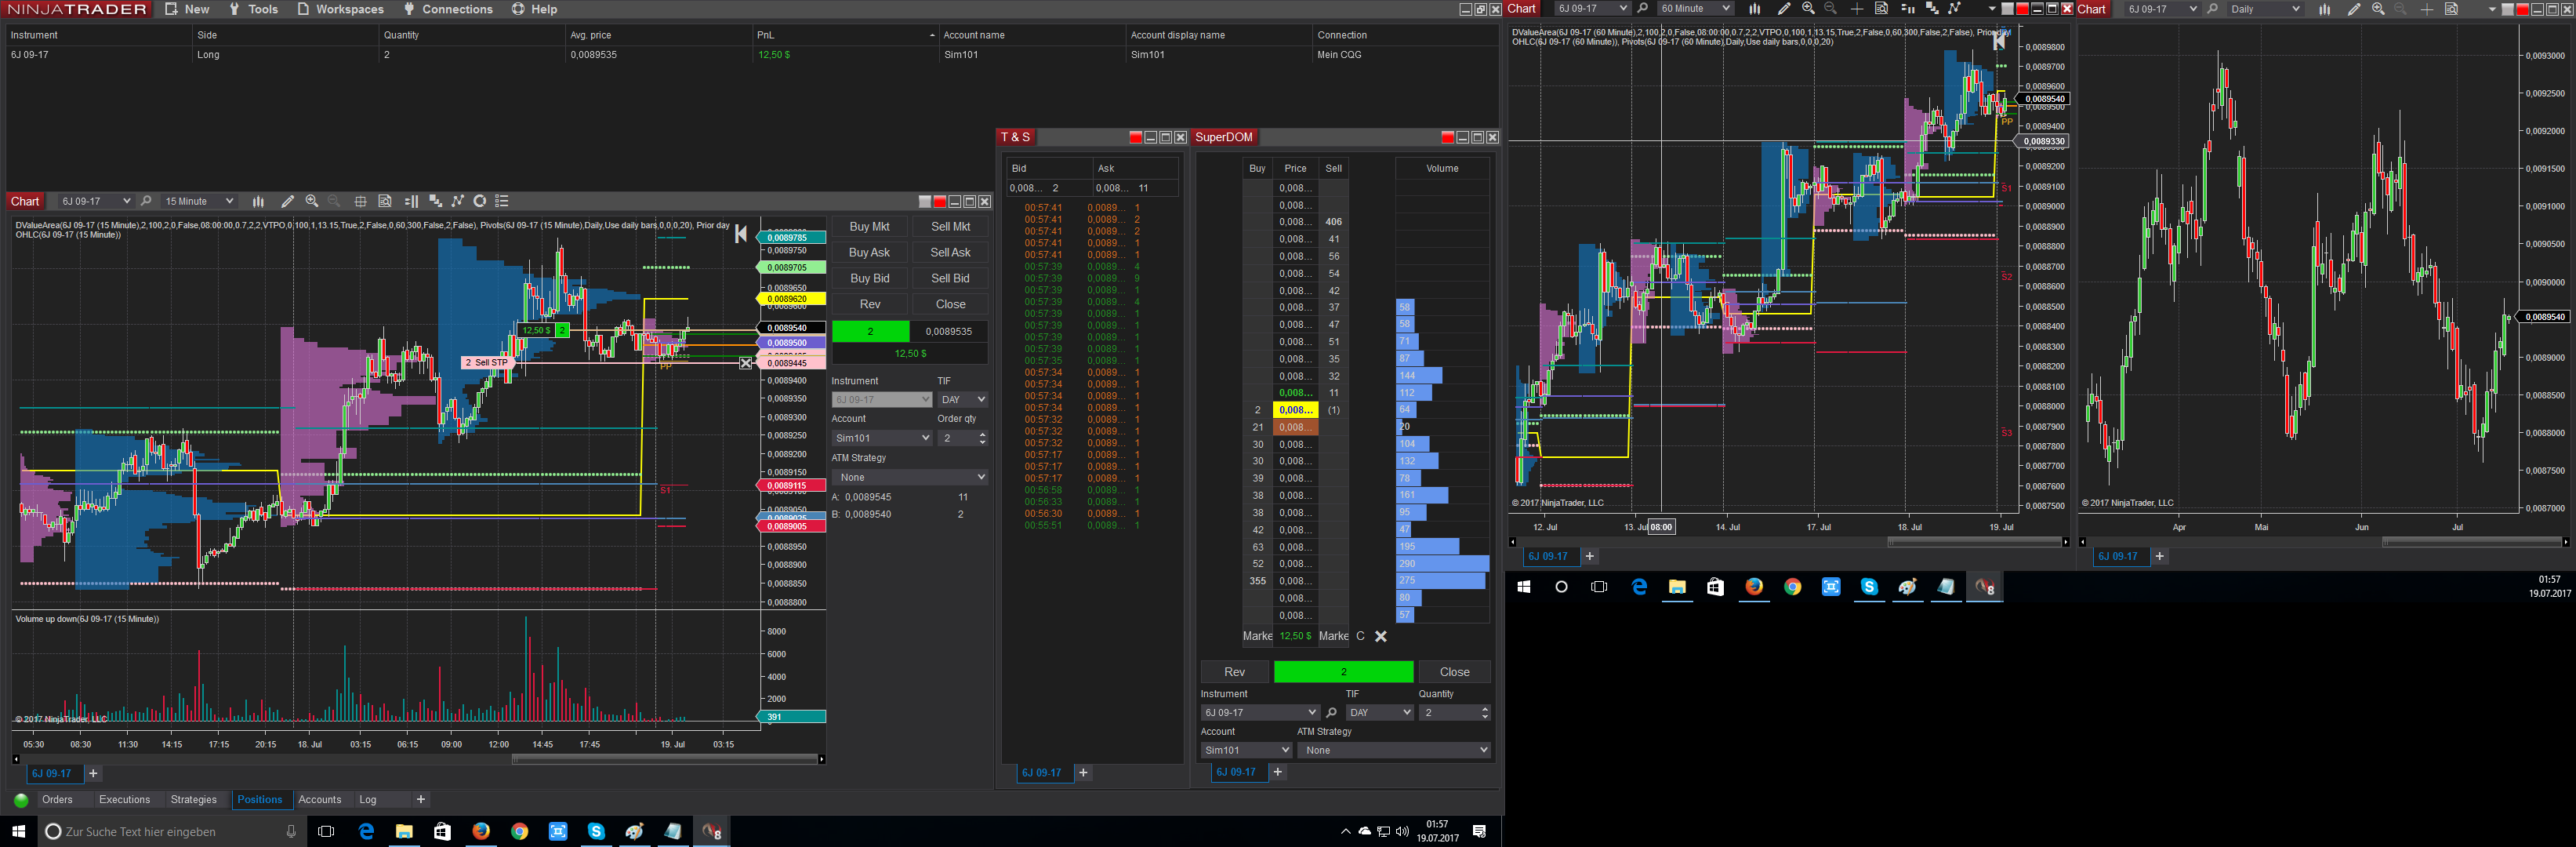Click Buy Mkt in Chart Trader
Viewport: 2576px width, 847px height.
[x=869, y=227]
